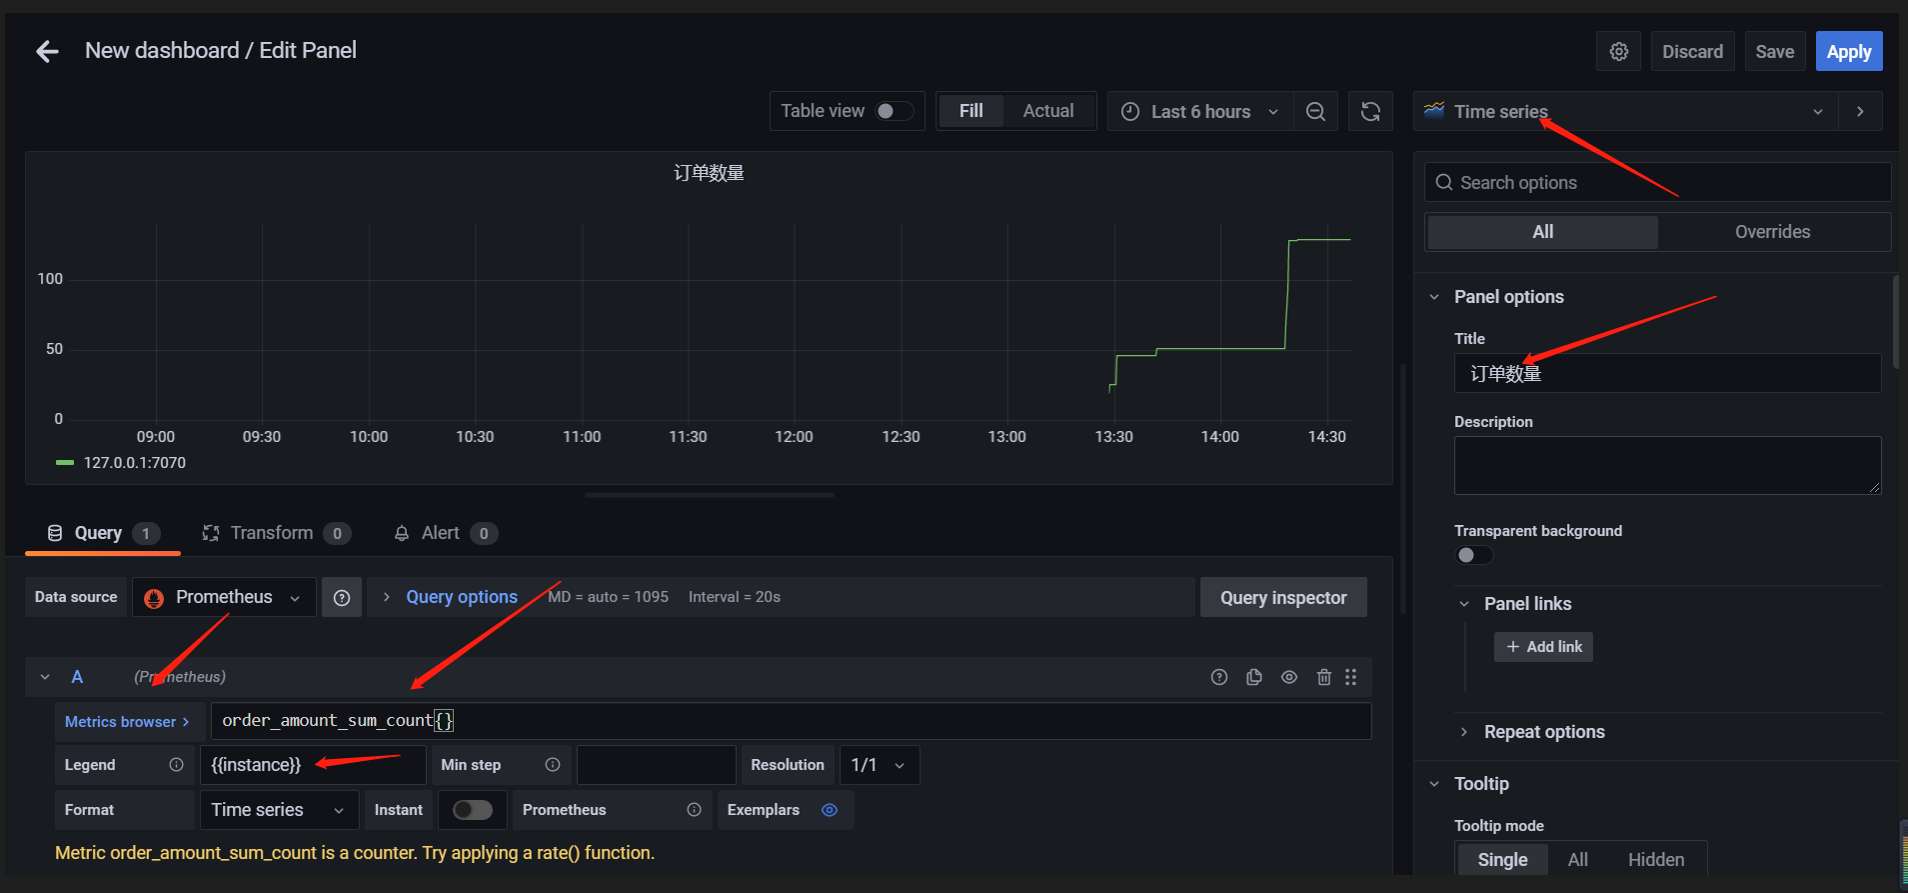The image size is (1908, 893).
Task: Click Search options input field
Action: (1658, 182)
